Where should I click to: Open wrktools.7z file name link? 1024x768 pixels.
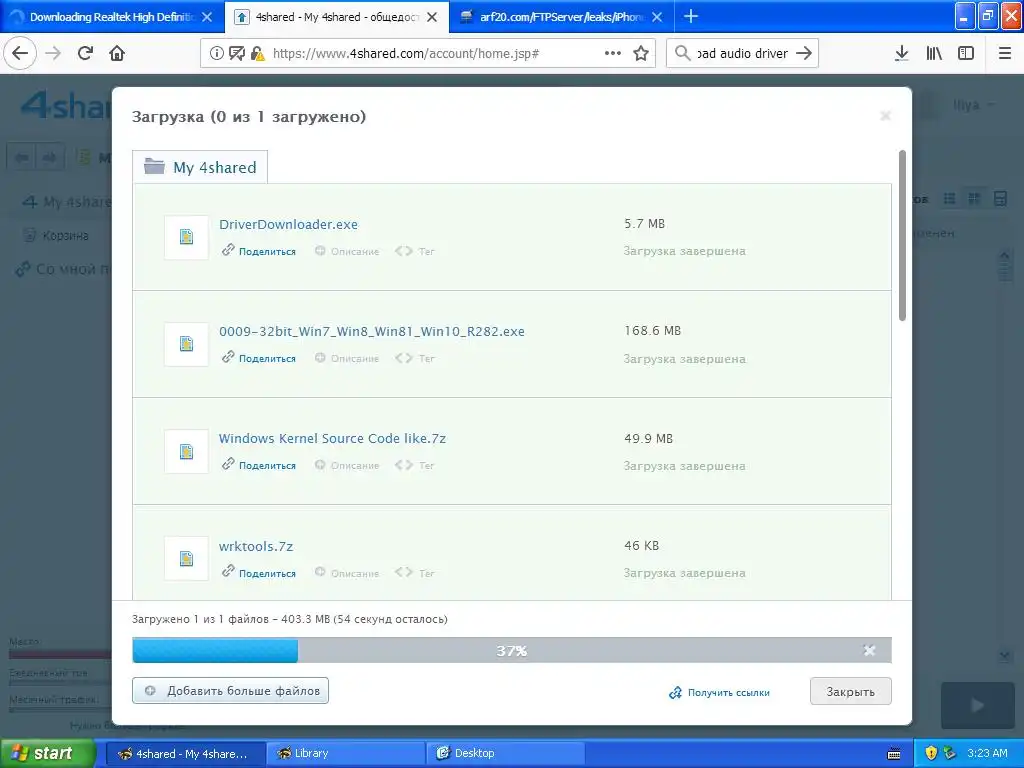(256, 546)
